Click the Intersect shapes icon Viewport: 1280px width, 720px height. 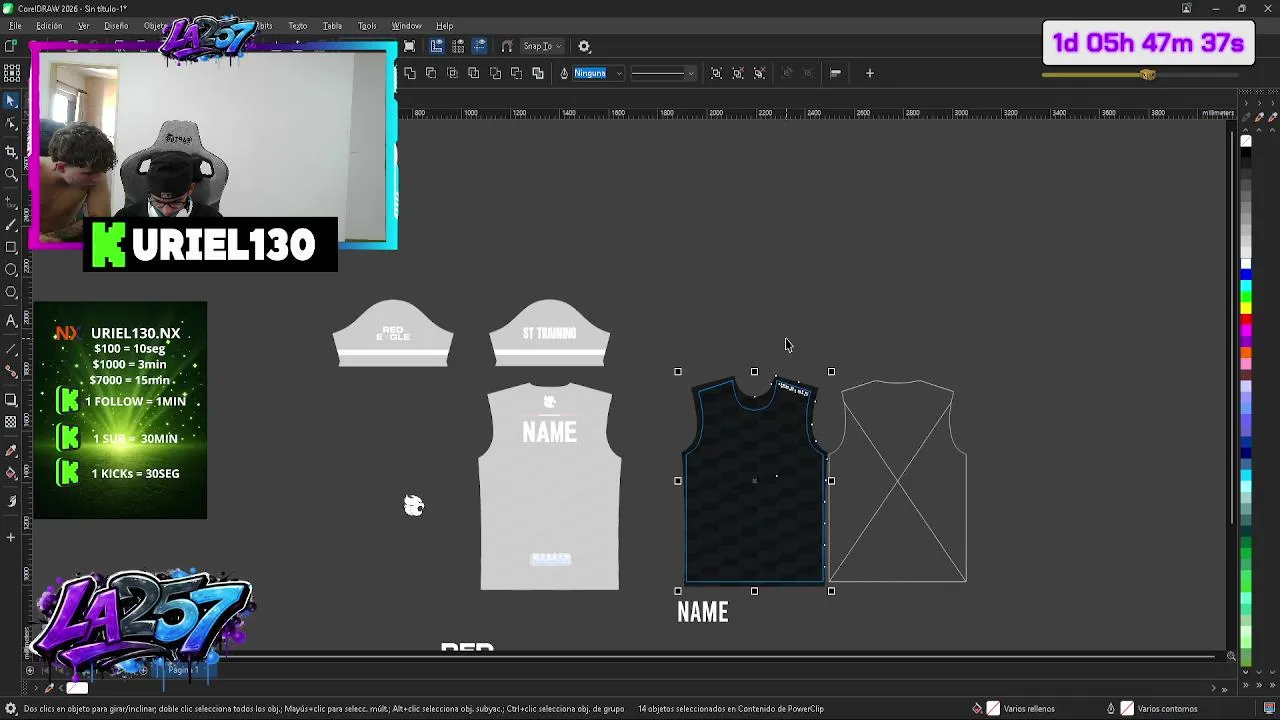[452, 73]
